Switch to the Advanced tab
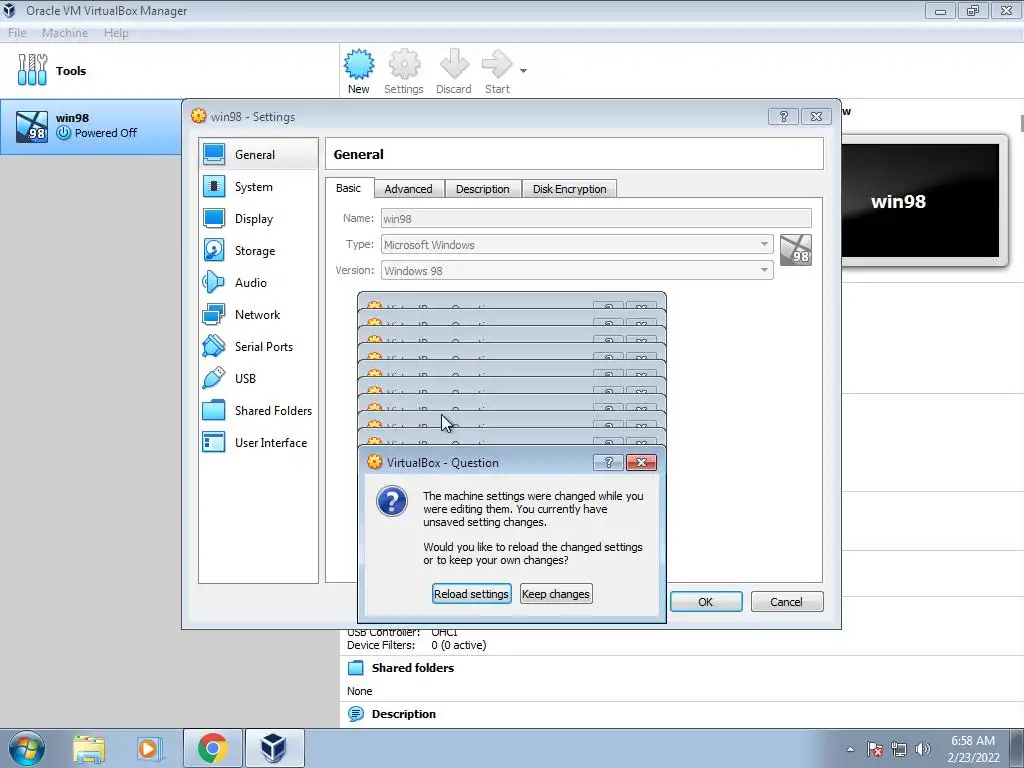1024x768 pixels. coord(409,189)
